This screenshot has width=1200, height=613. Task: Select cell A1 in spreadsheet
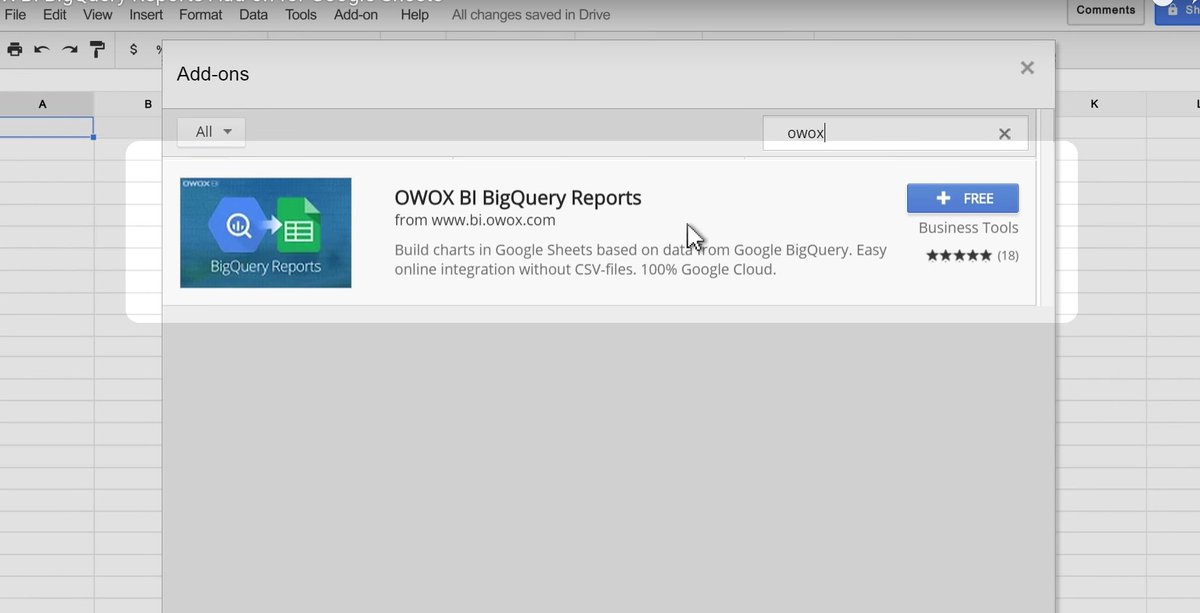[x=46, y=128]
